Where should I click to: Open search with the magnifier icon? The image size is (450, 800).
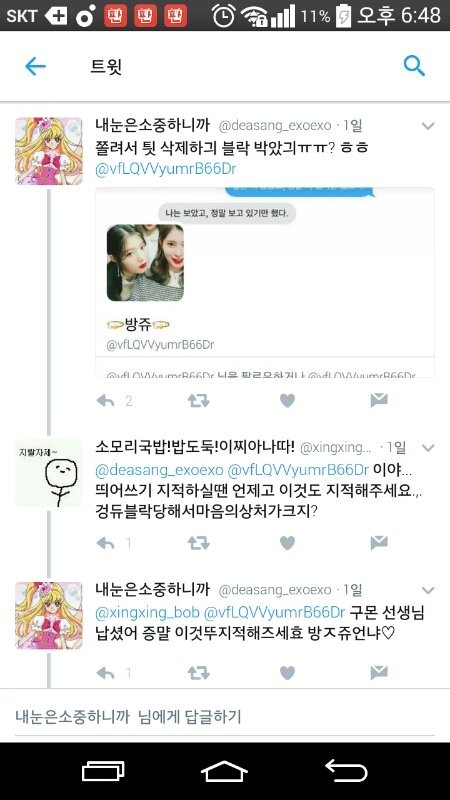coord(414,66)
